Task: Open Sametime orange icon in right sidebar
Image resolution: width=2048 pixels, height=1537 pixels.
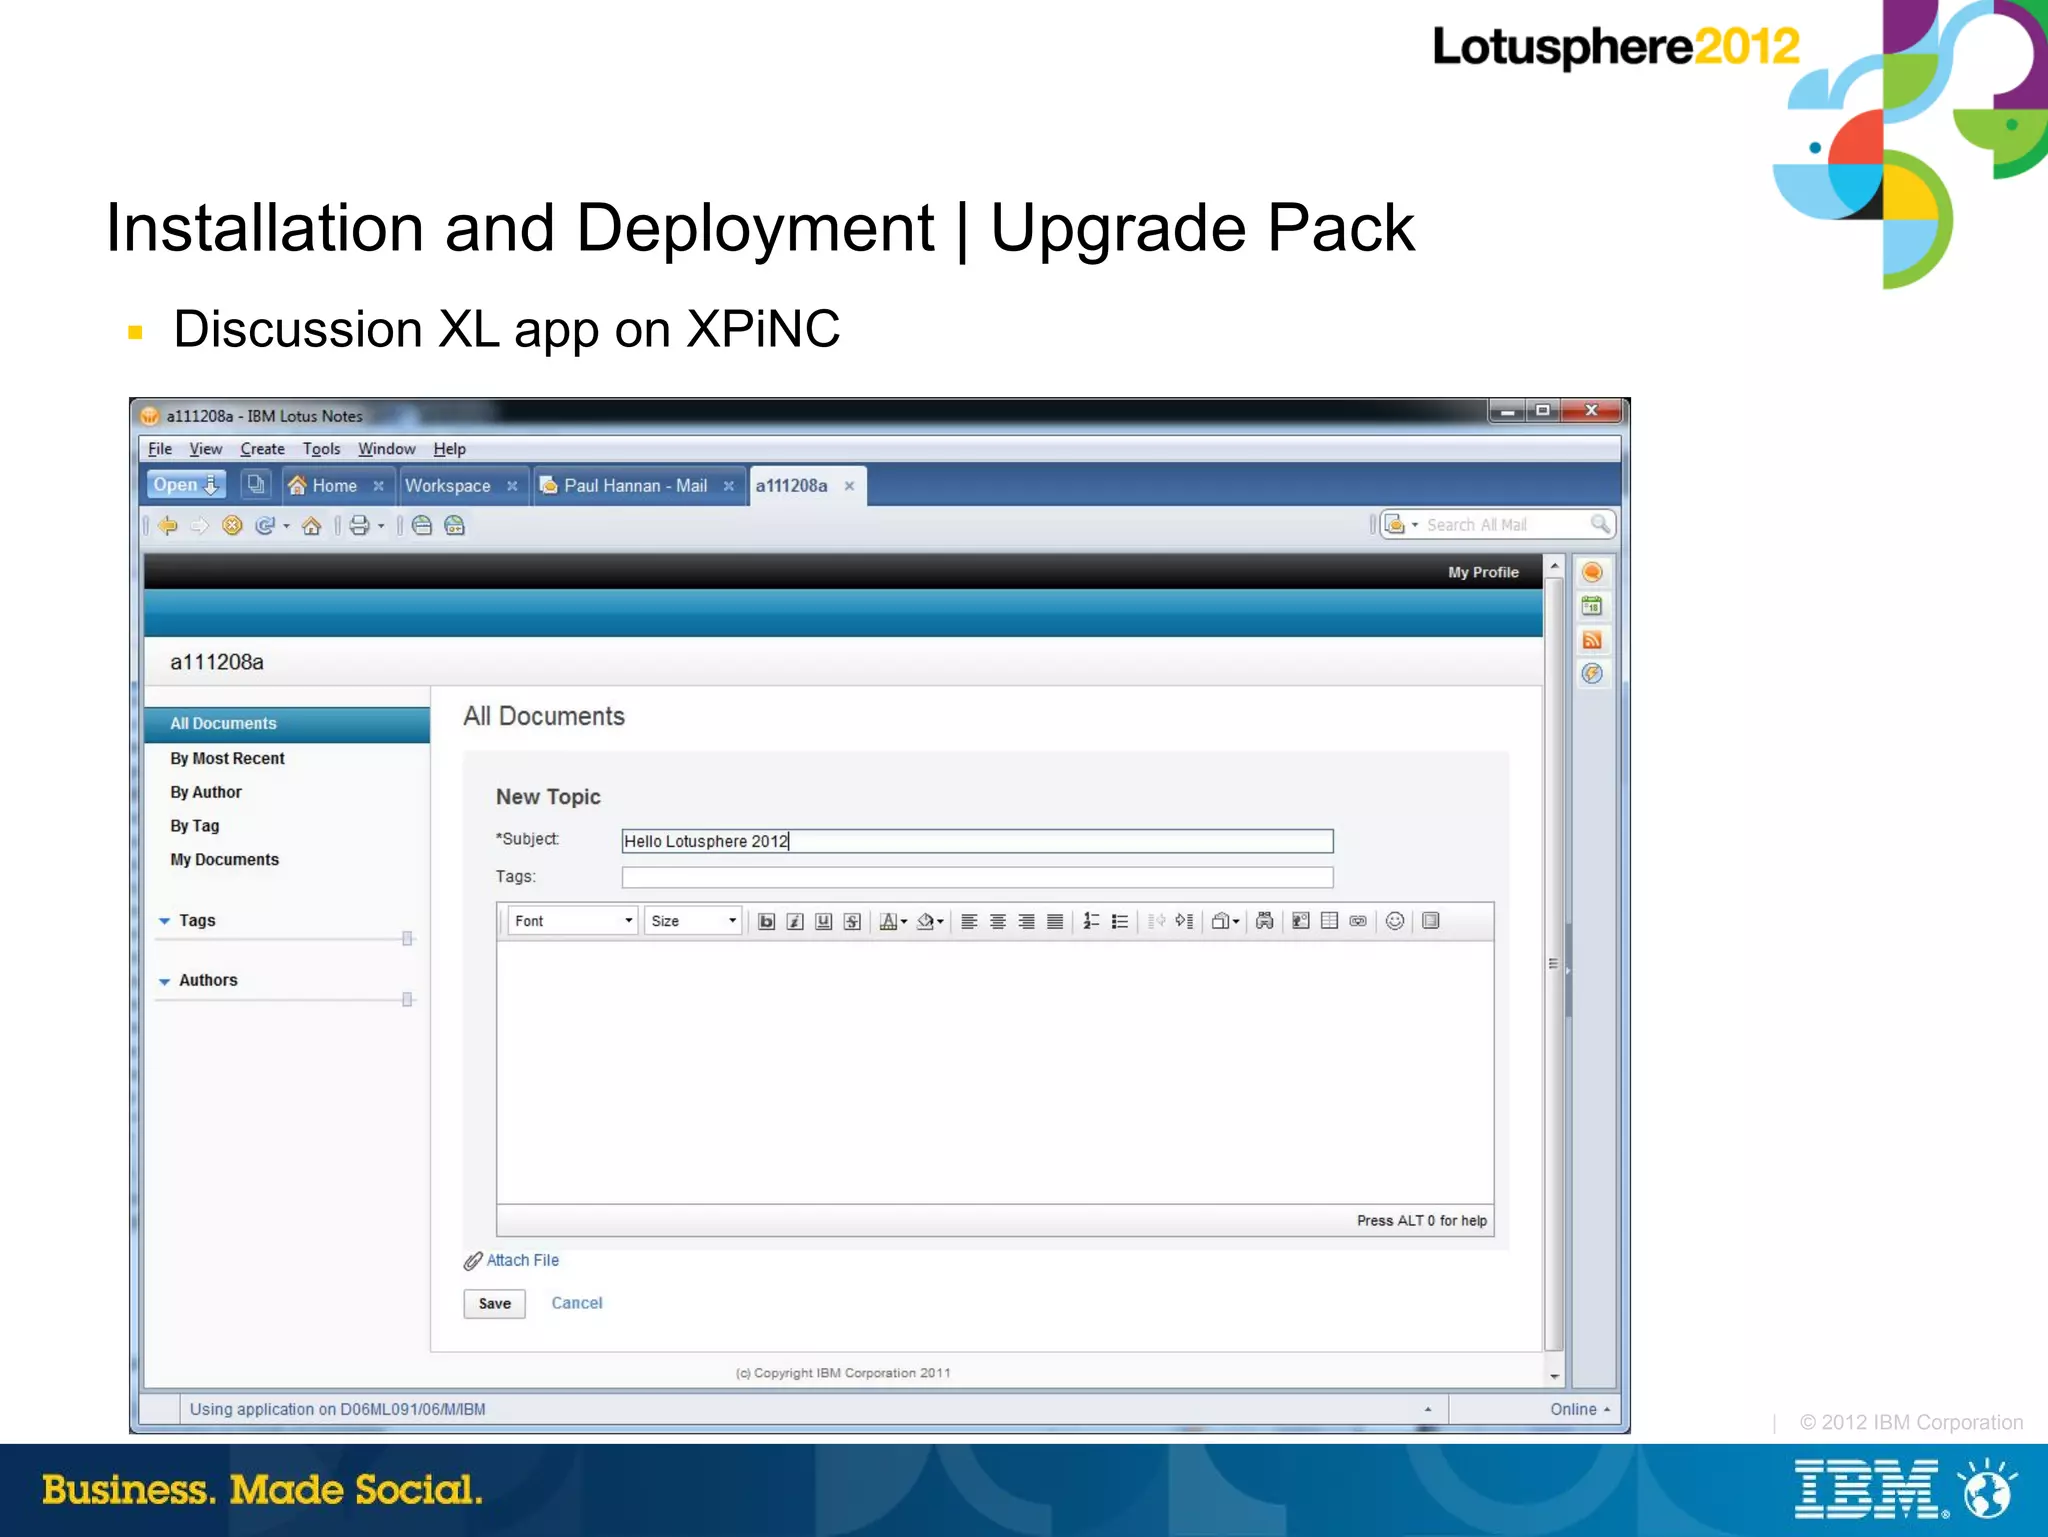Action: click(x=1593, y=572)
